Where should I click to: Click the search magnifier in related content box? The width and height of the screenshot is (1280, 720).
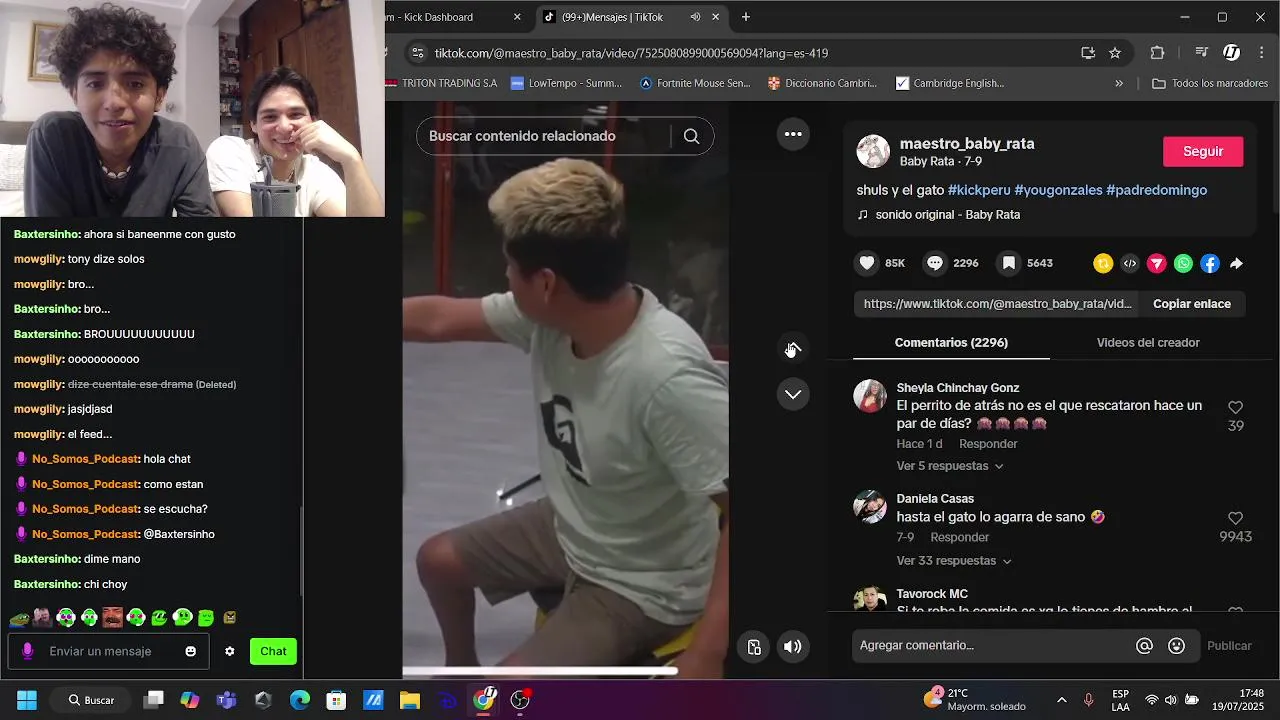pos(691,136)
